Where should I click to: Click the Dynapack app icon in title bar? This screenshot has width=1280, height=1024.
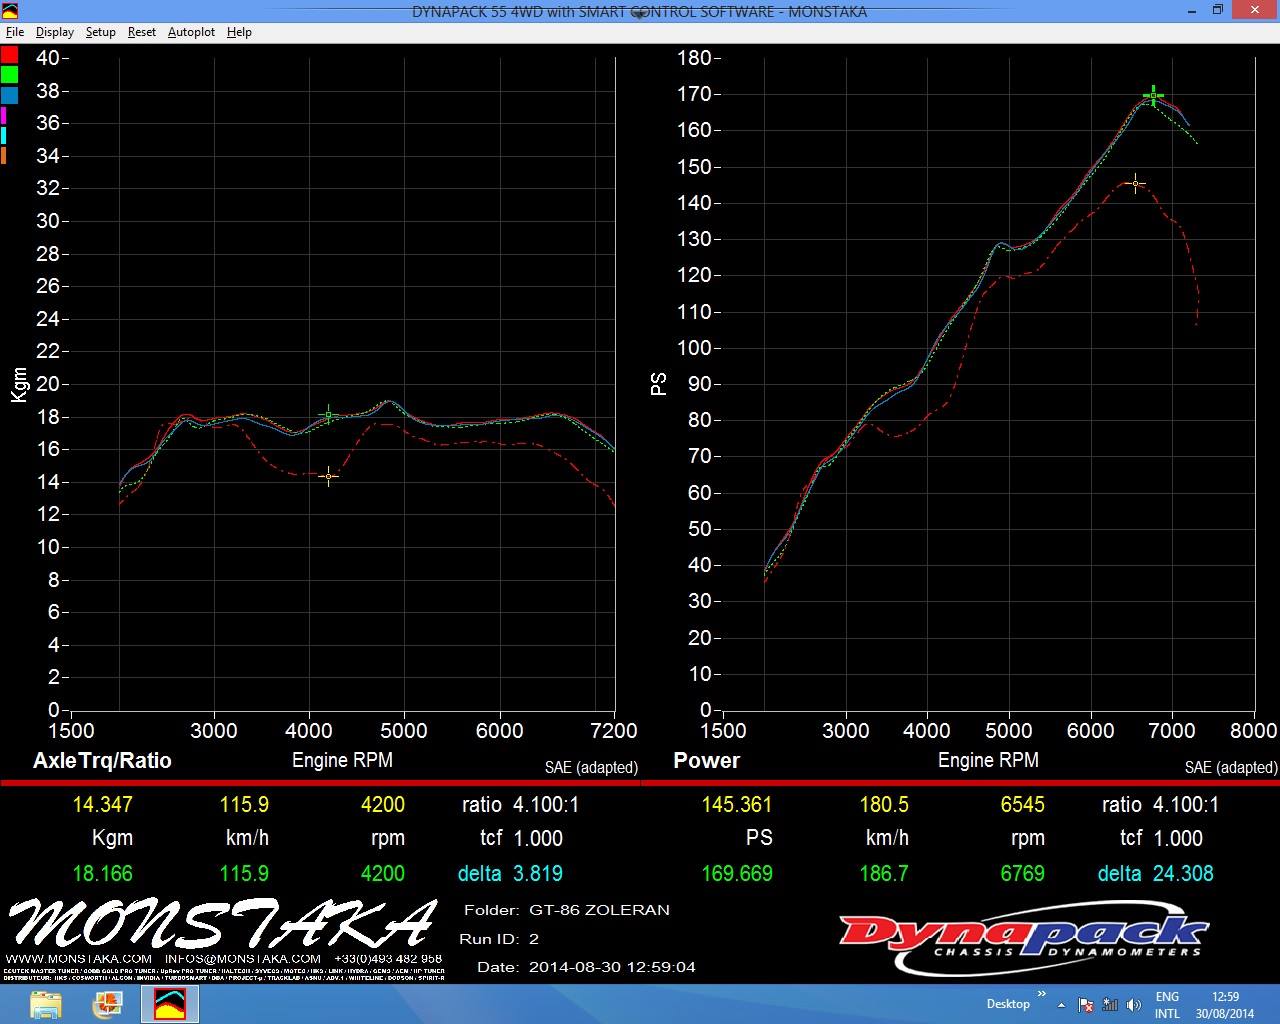click(10, 11)
